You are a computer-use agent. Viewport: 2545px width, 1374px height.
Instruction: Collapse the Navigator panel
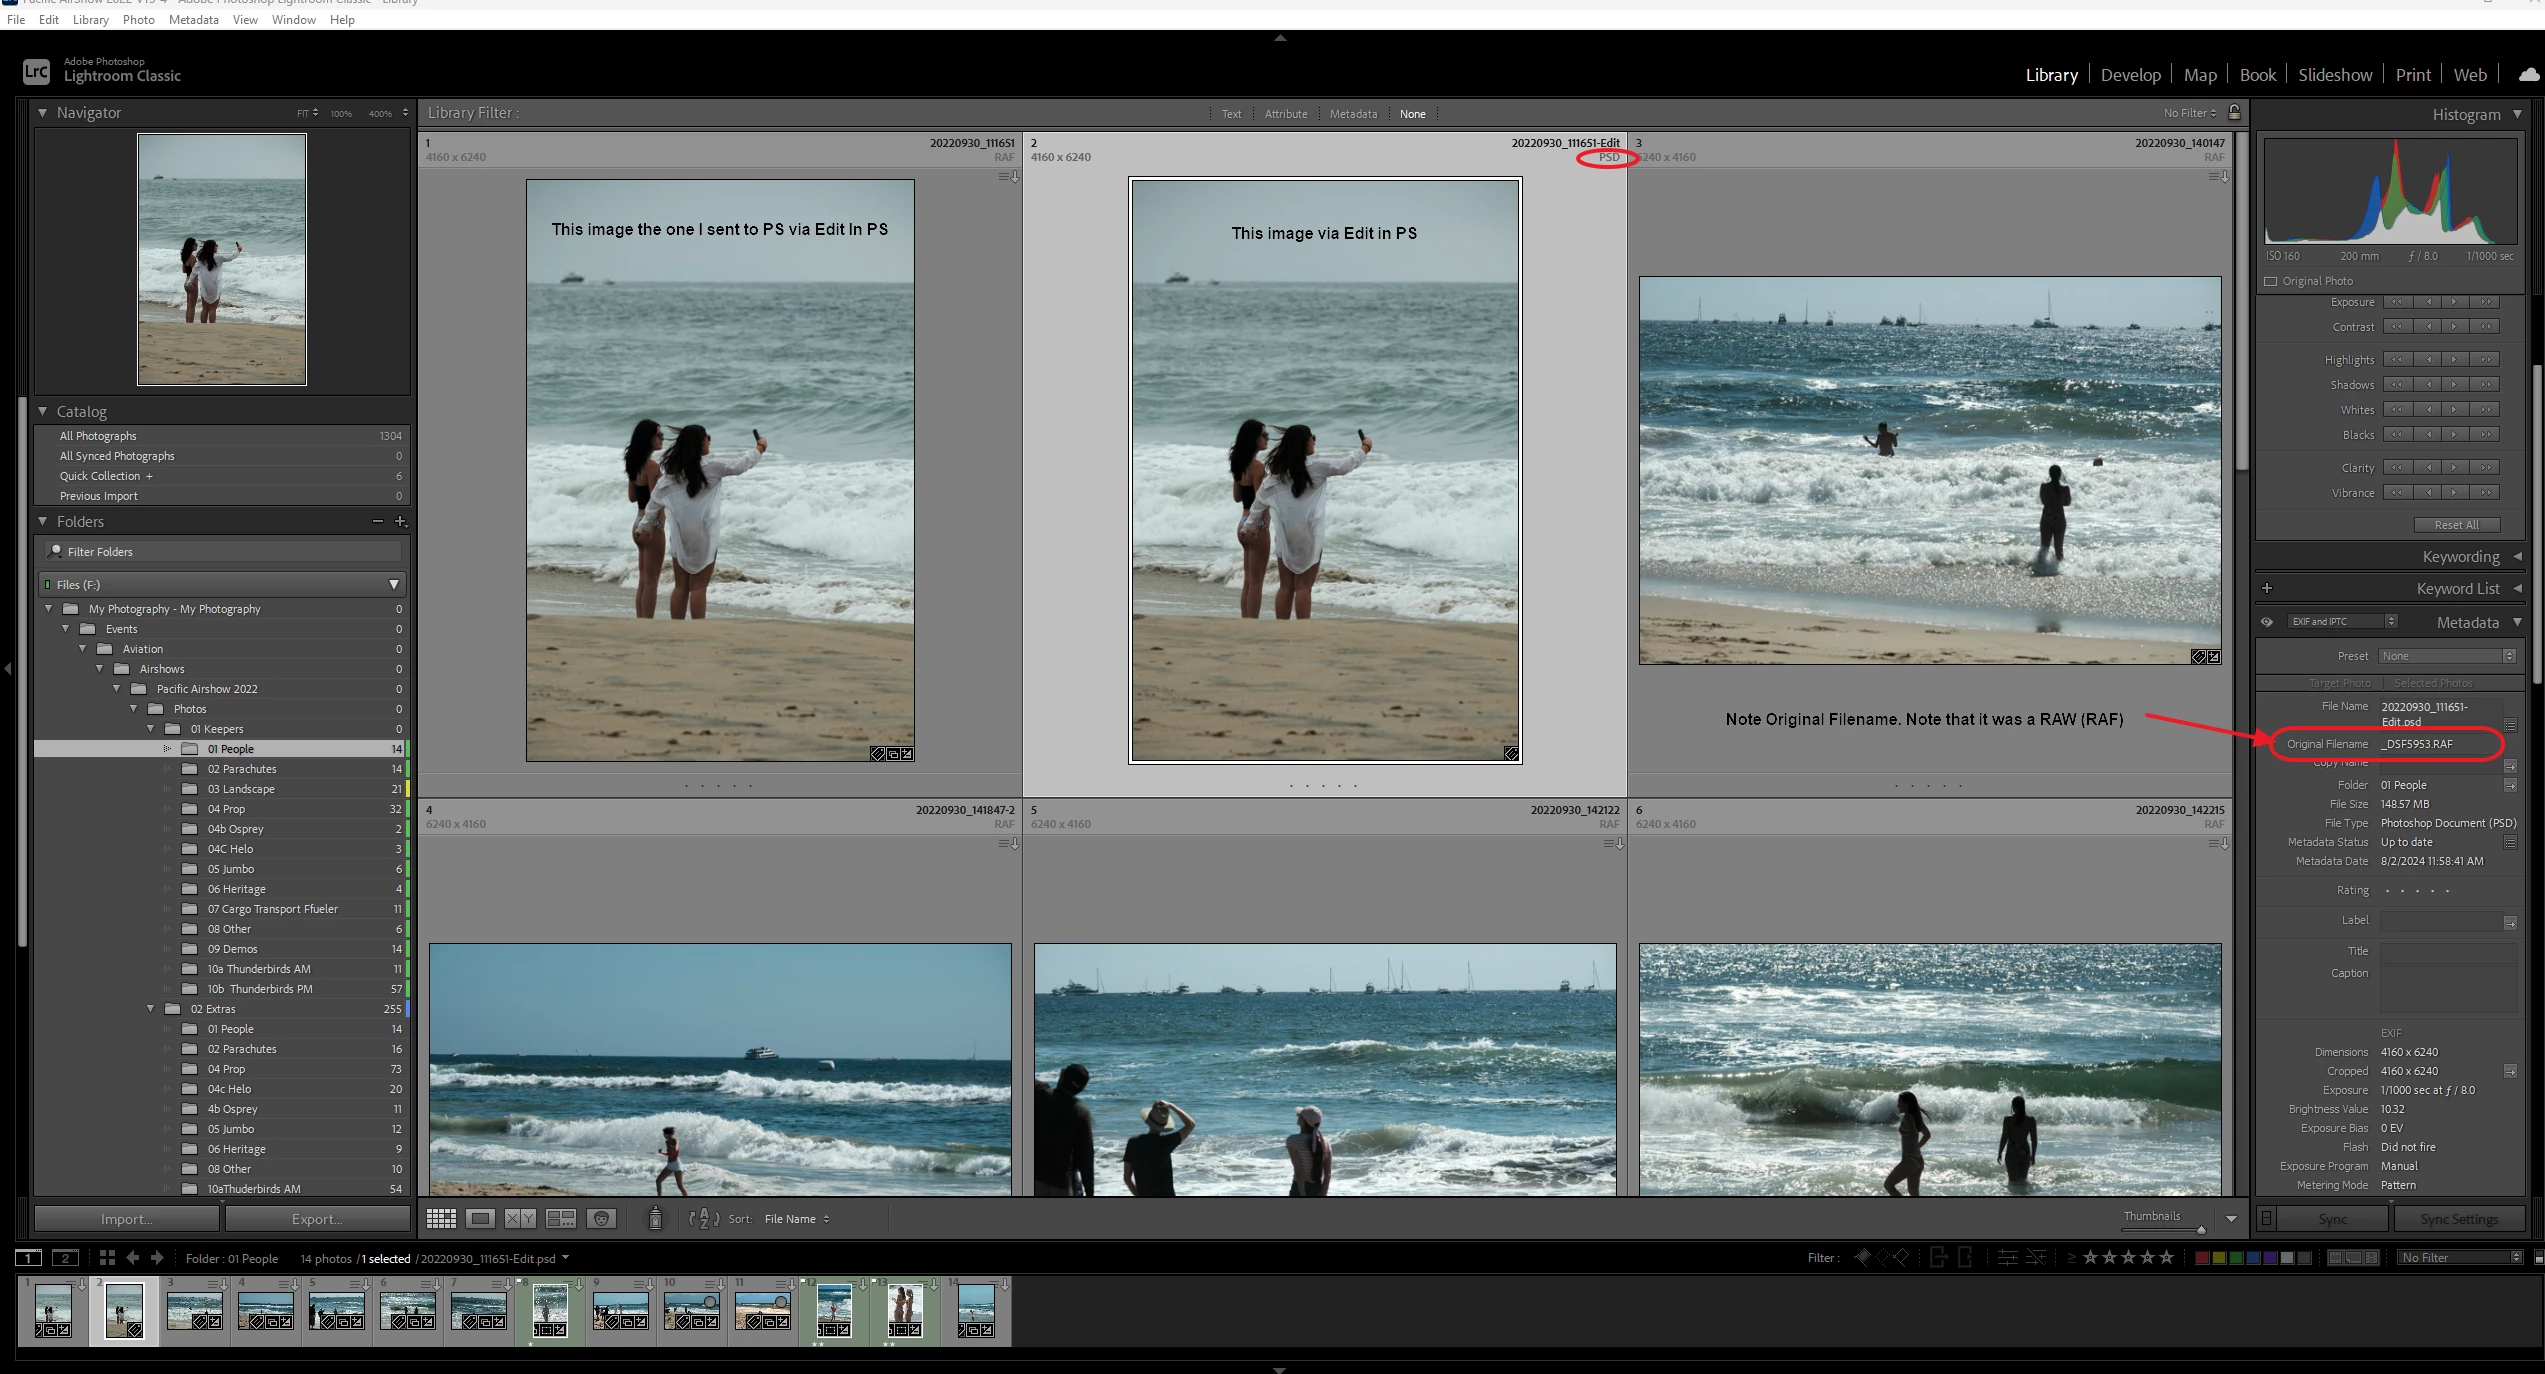43,113
